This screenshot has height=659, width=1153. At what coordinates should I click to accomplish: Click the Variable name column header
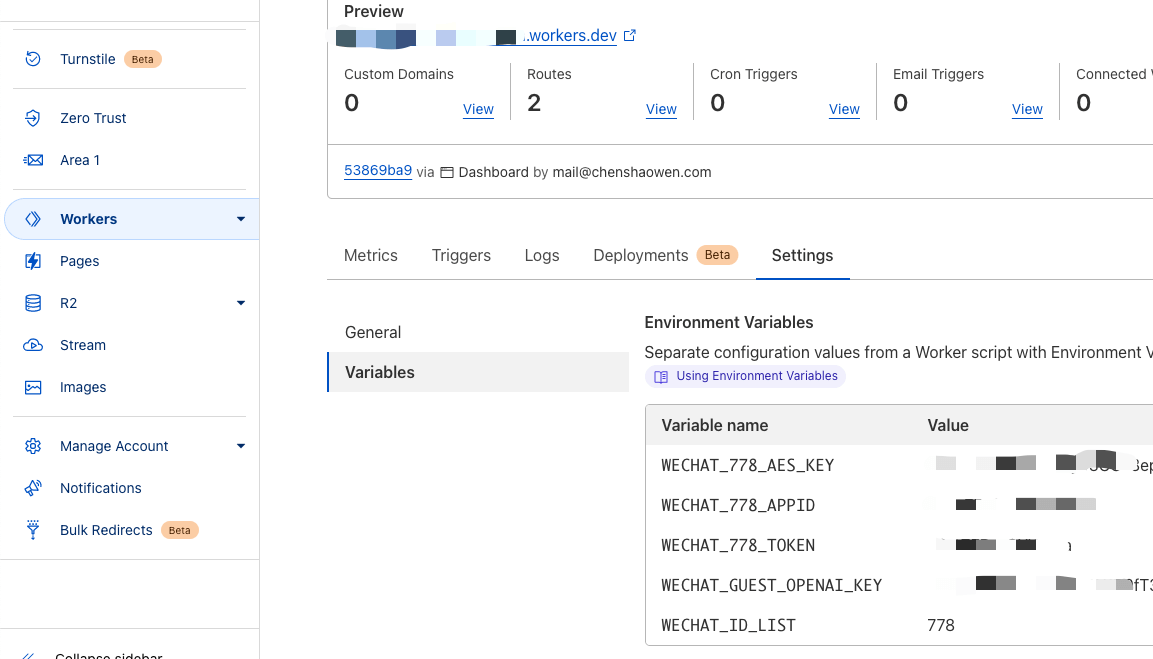[714, 425]
